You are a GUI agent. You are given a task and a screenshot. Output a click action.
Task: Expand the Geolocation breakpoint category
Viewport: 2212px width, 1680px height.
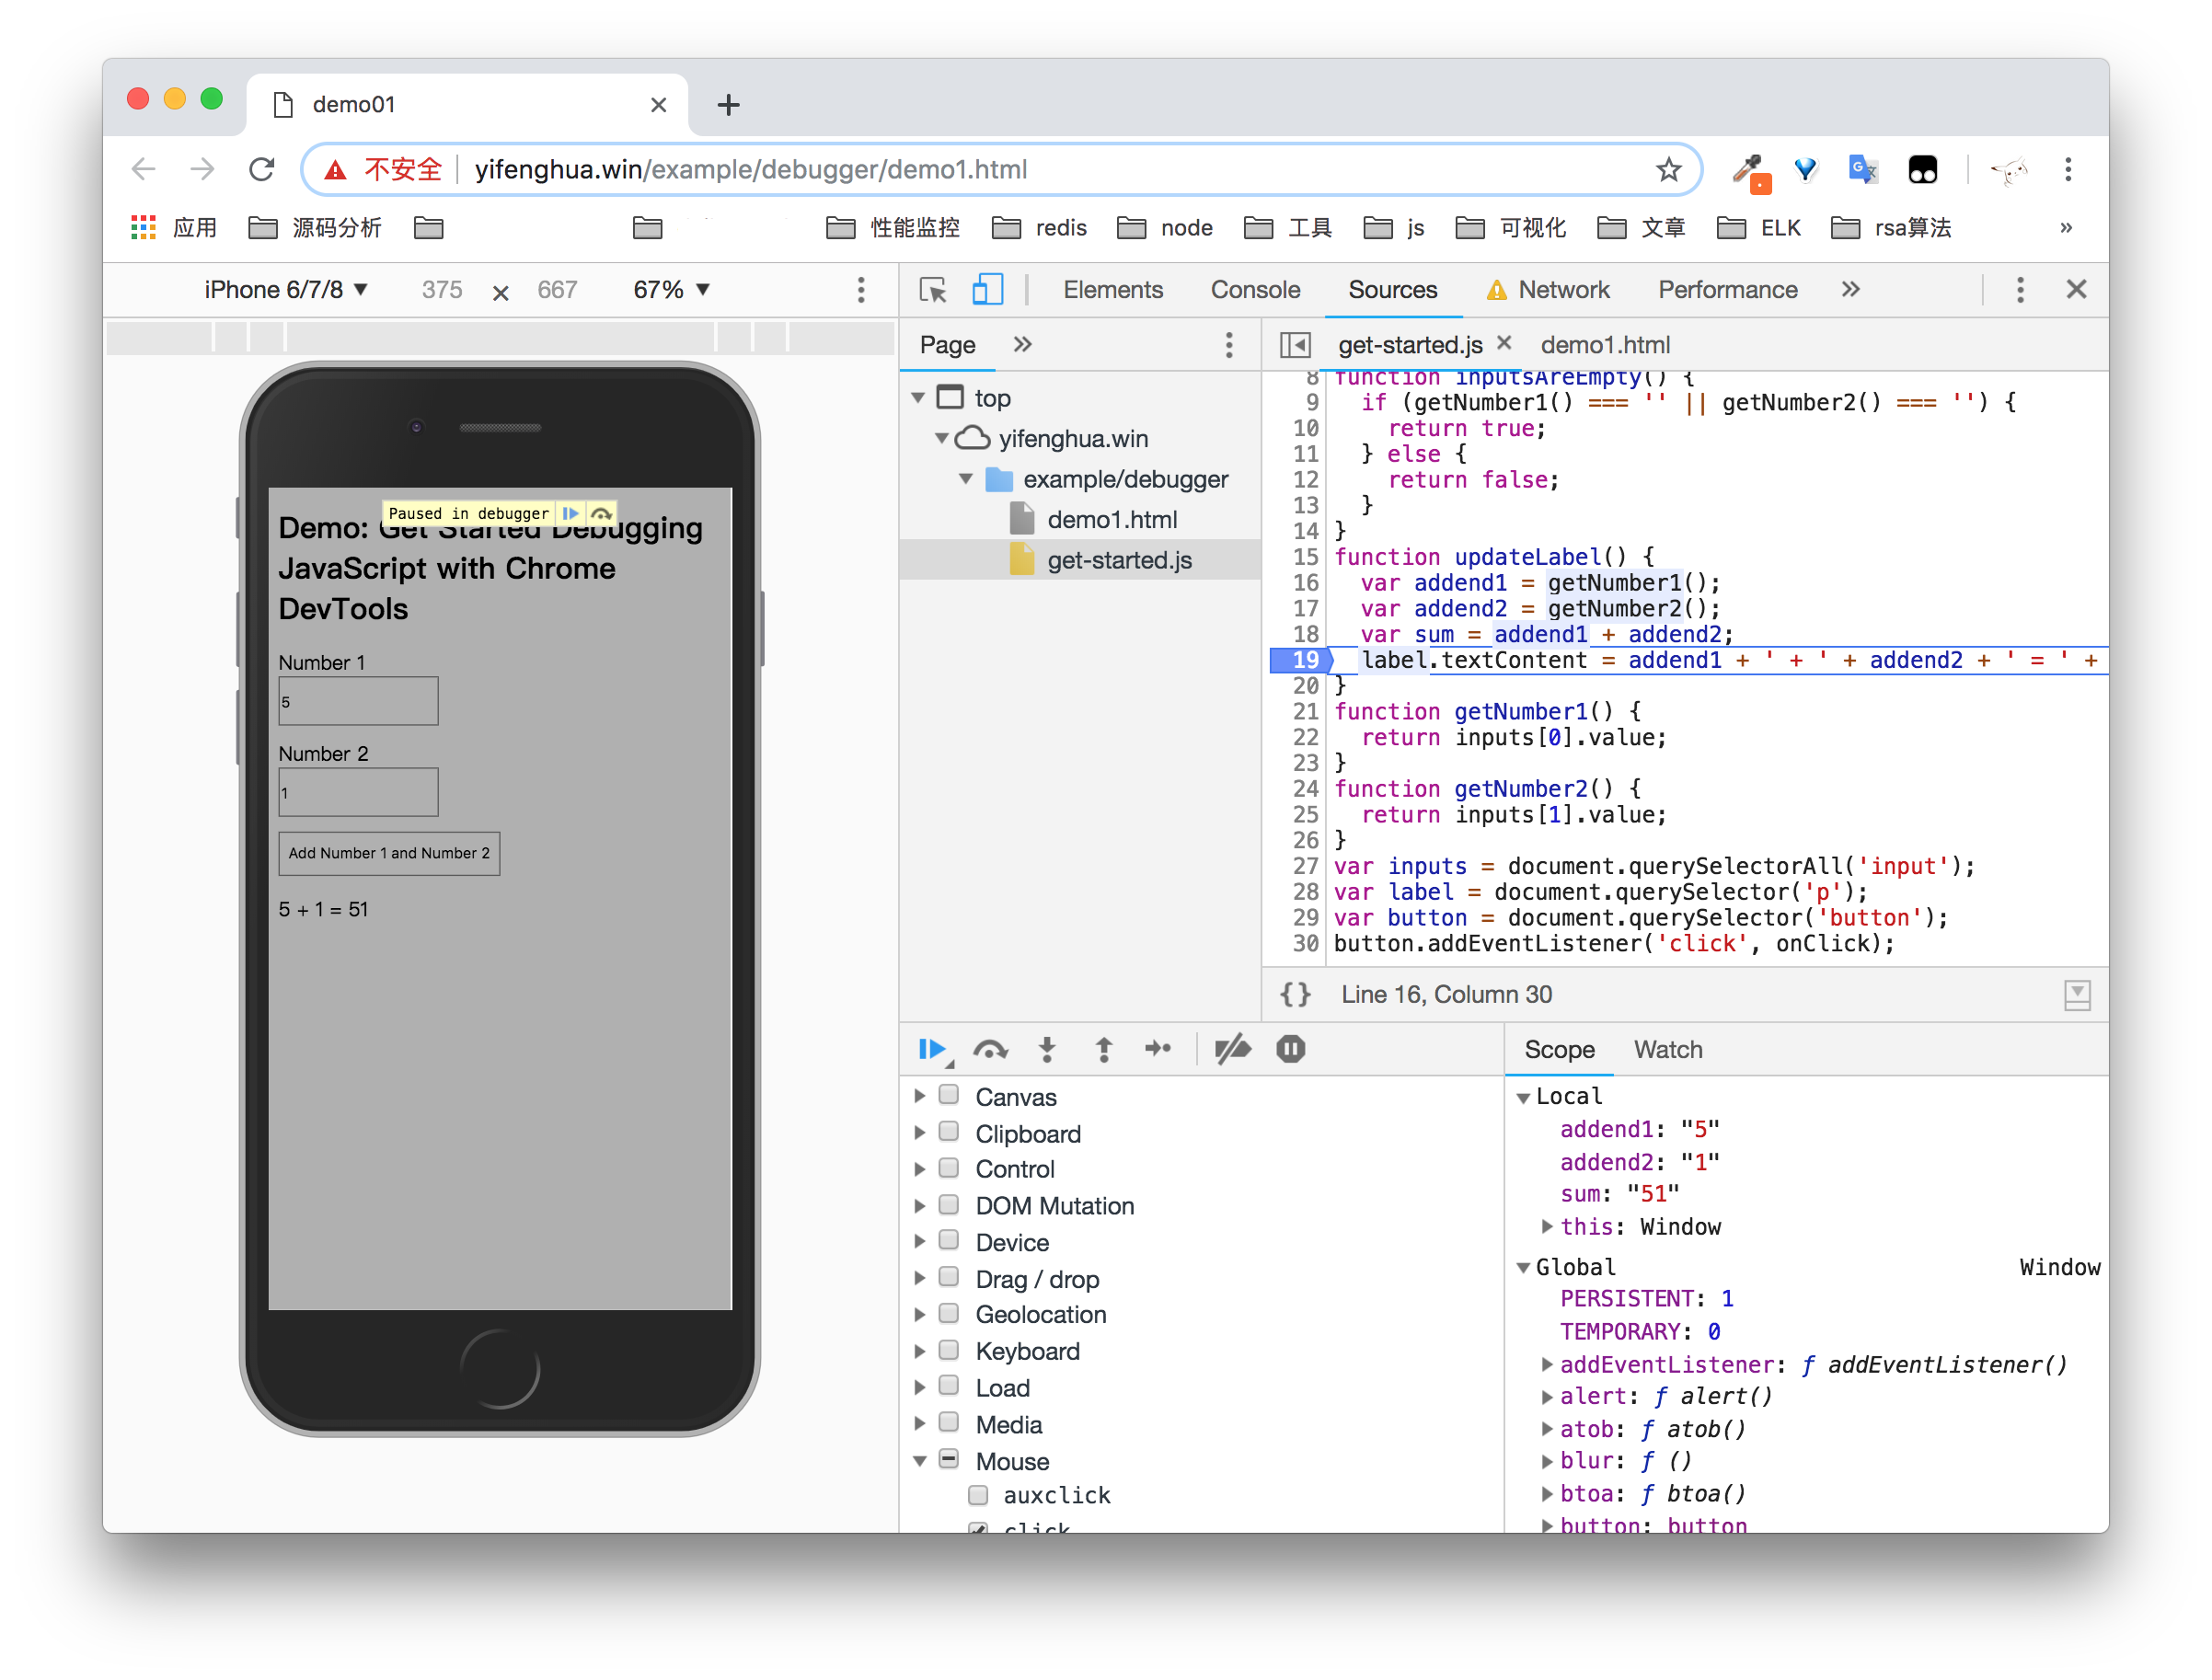(x=920, y=1314)
